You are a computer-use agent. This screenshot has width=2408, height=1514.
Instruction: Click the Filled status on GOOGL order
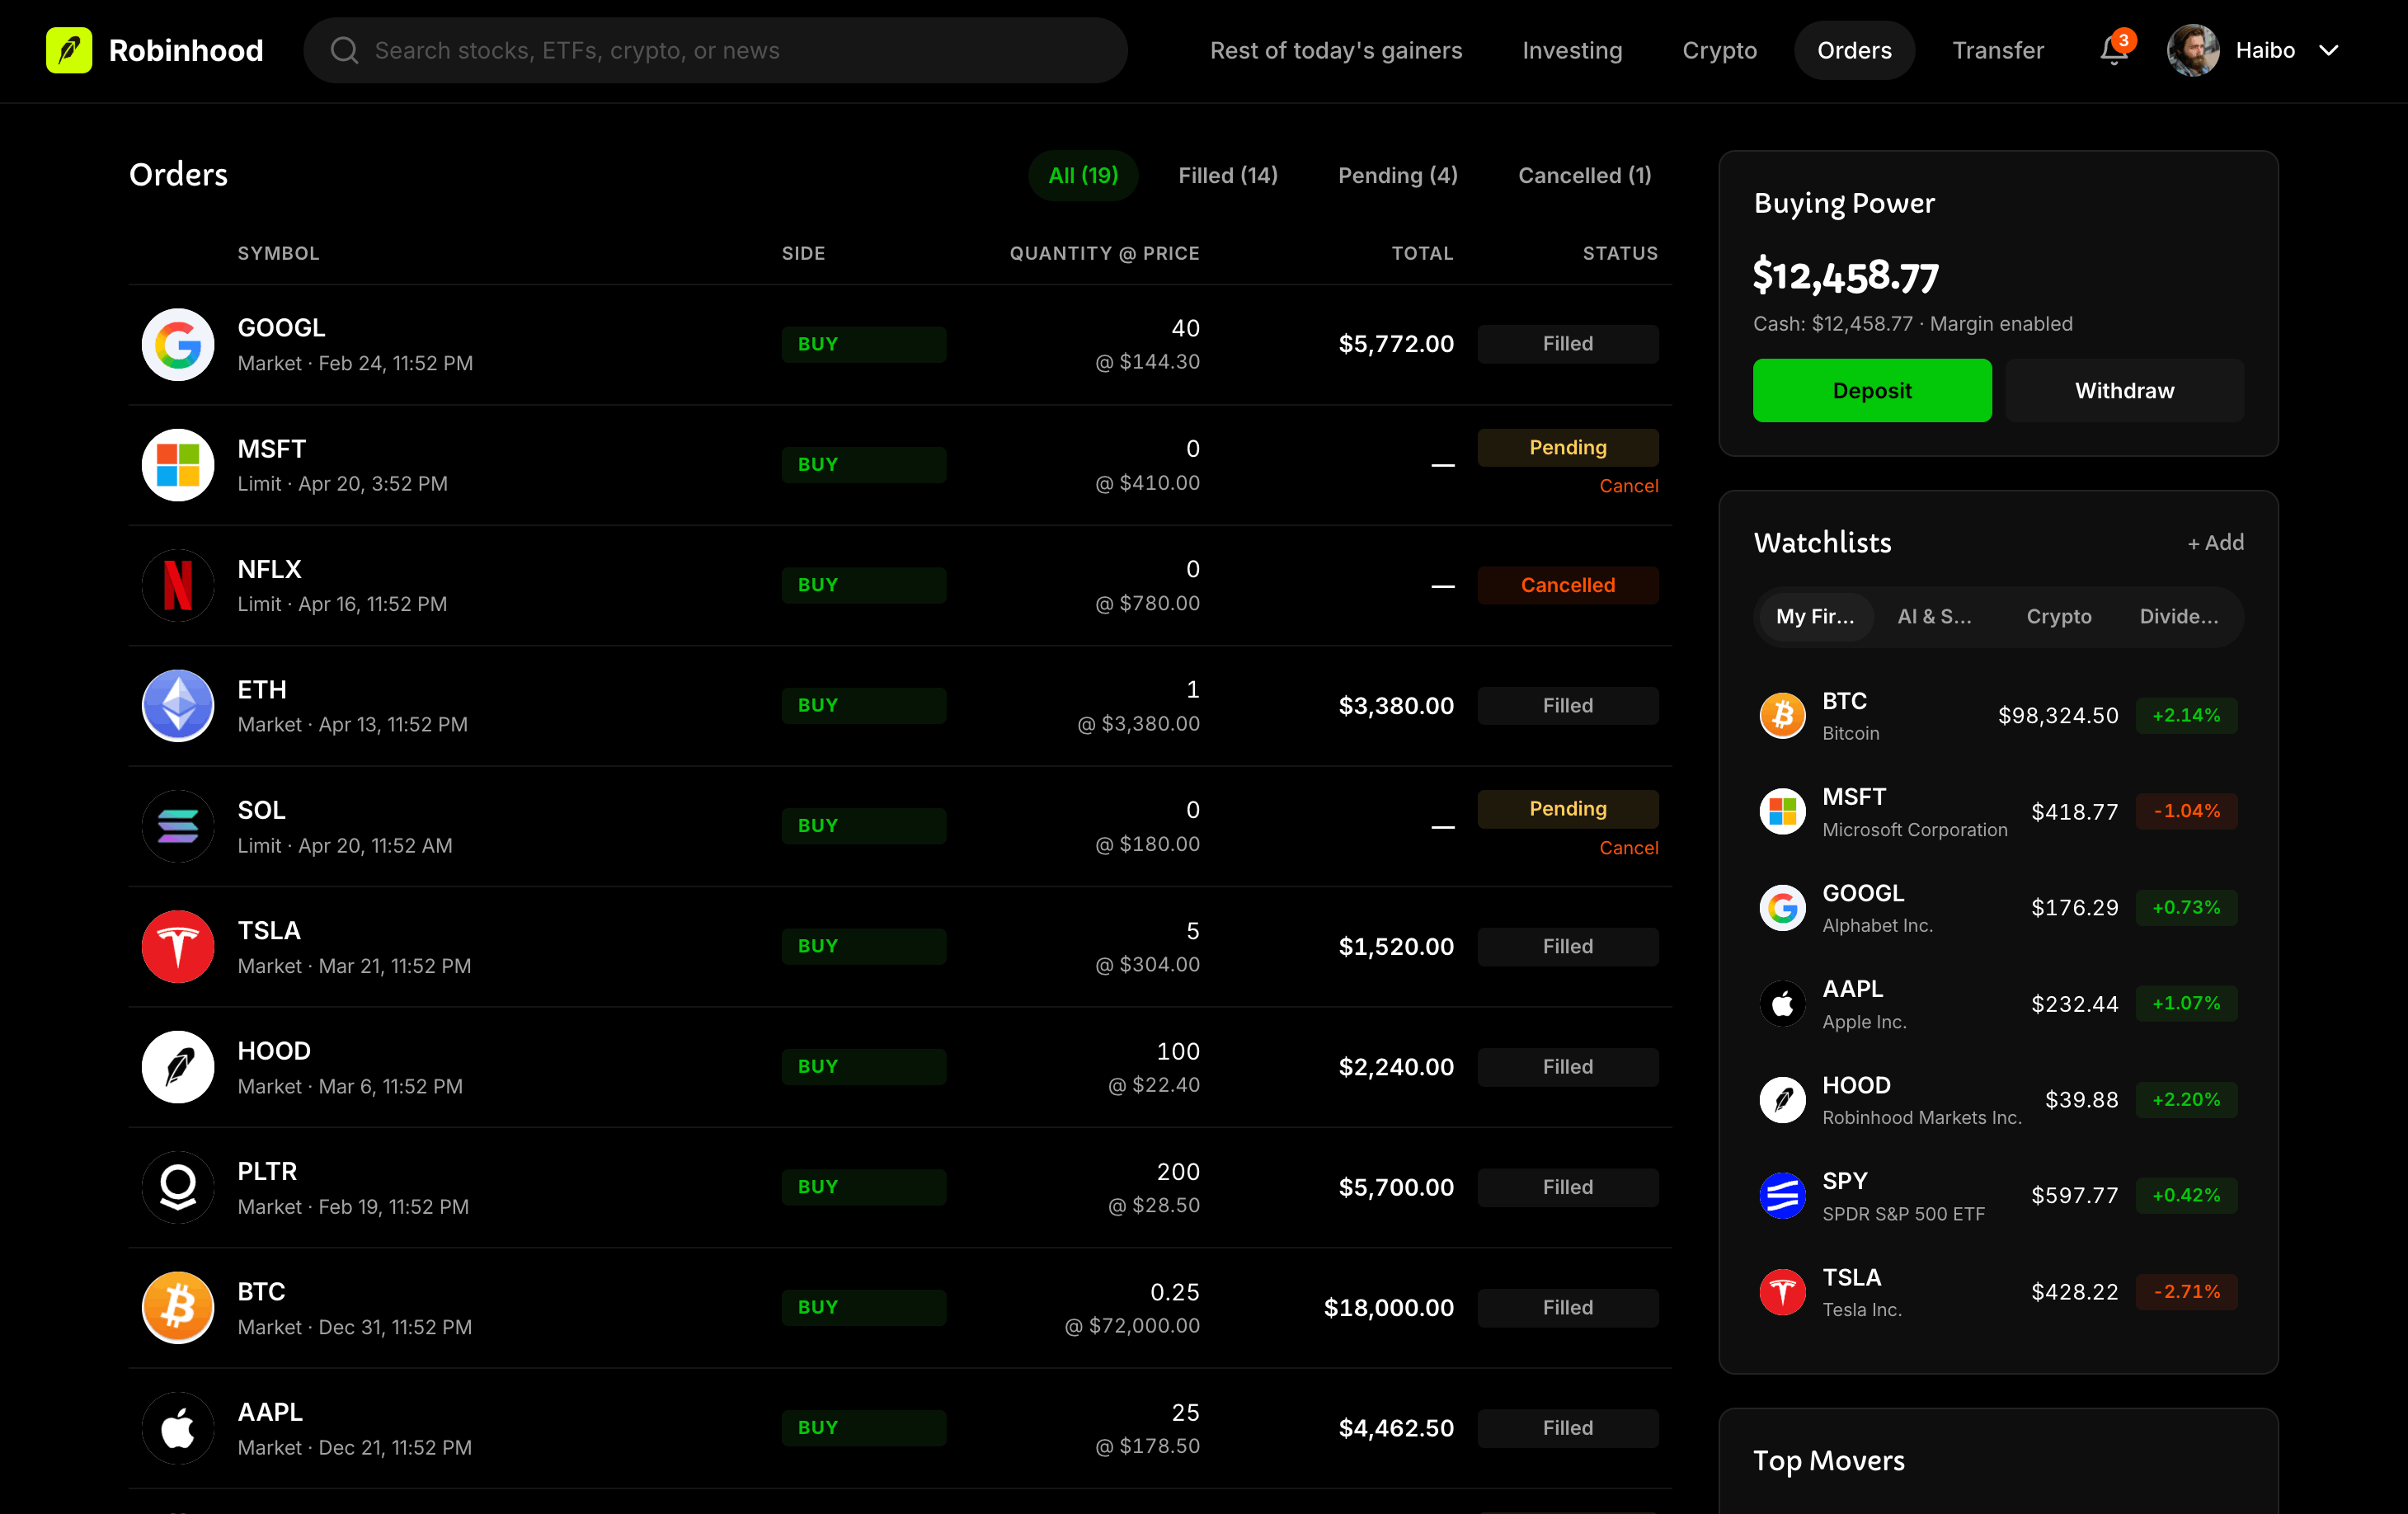(1567, 344)
